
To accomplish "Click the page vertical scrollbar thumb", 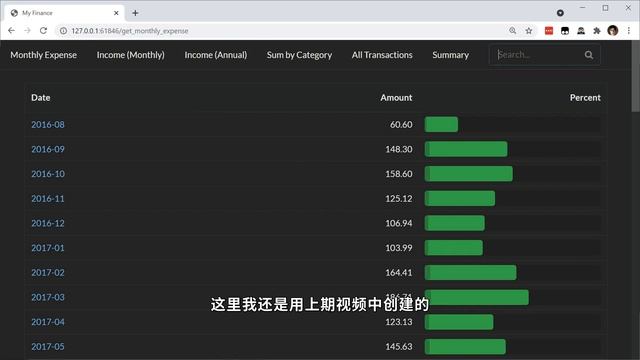I will pos(636,76).
